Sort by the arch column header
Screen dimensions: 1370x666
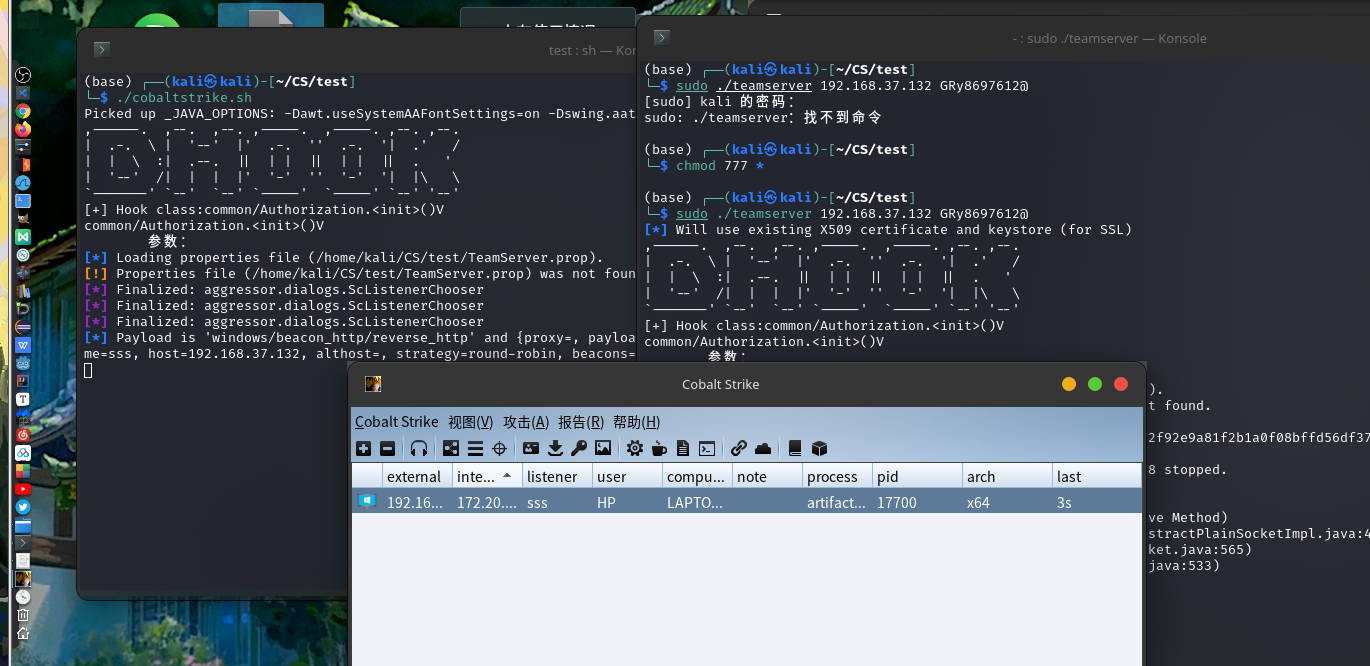click(1007, 476)
